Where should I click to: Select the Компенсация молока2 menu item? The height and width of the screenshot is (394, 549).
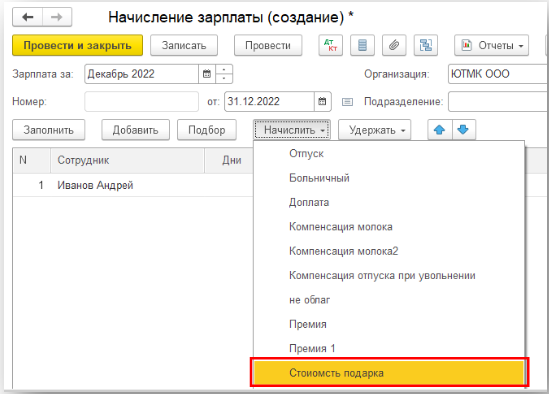[389, 251]
